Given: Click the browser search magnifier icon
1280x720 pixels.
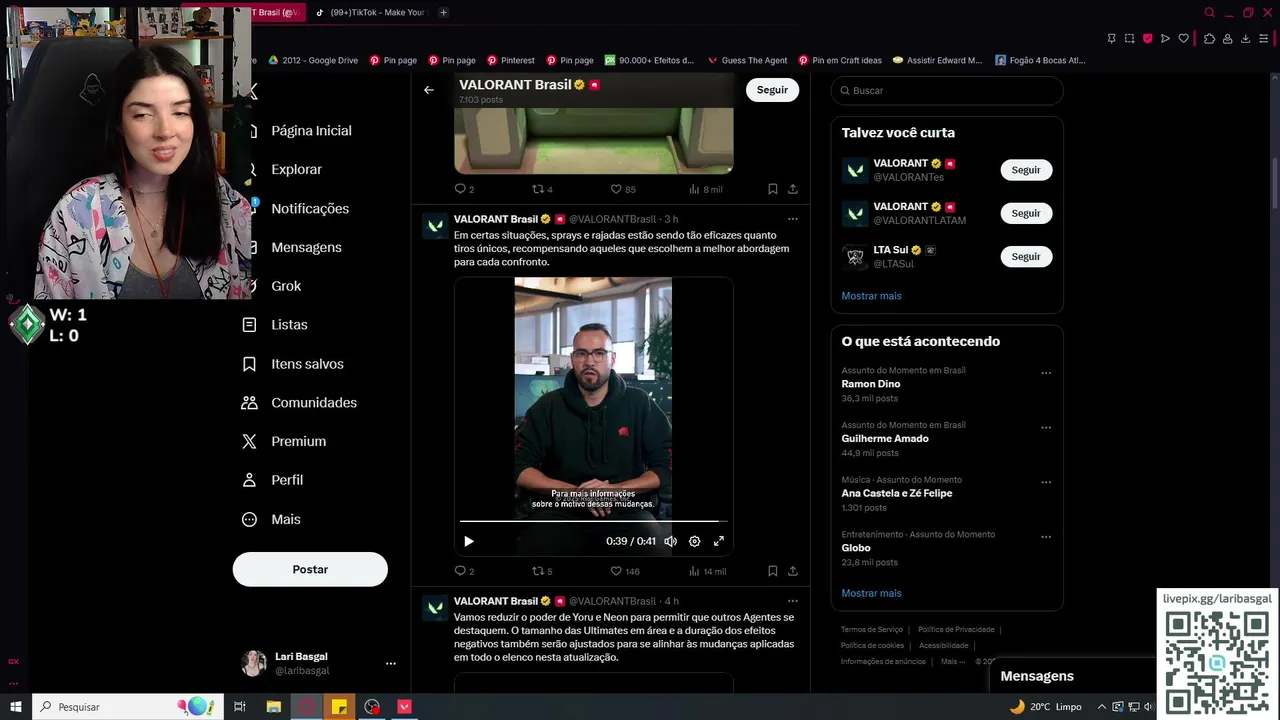Looking at the screenshot, I should [1209, 12].
